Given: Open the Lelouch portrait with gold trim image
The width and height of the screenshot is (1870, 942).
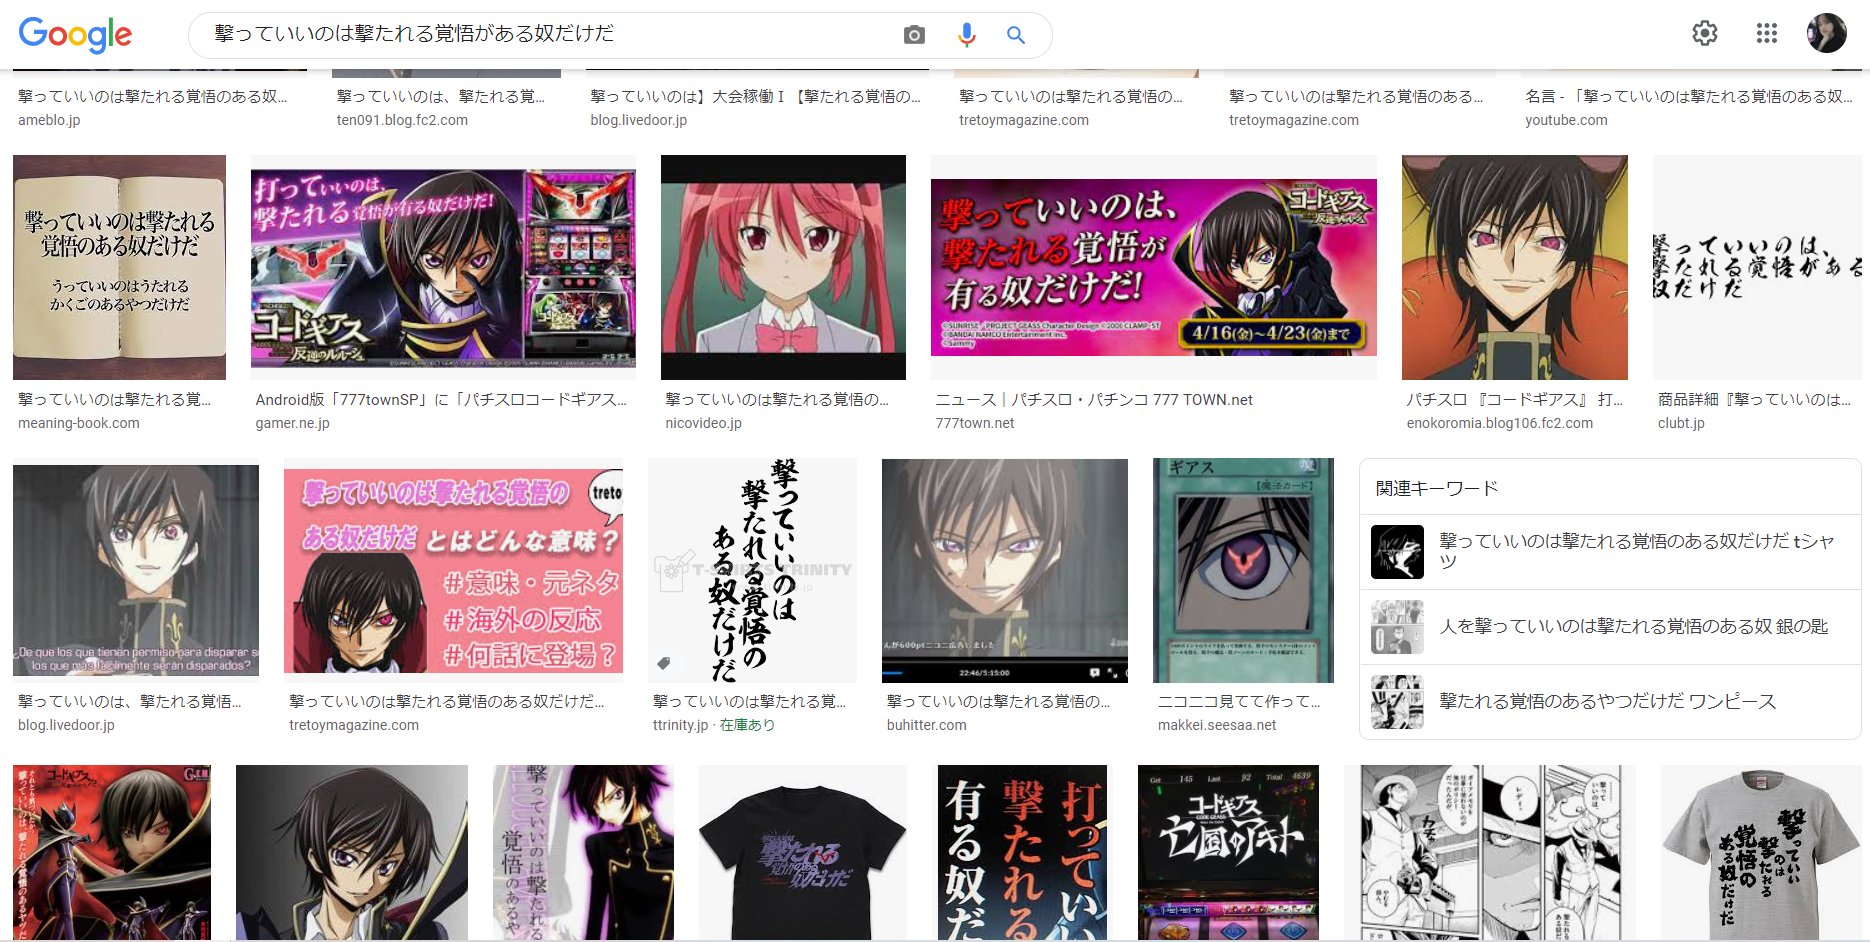Looking at the screenshot, I should (x=352, y=852).
